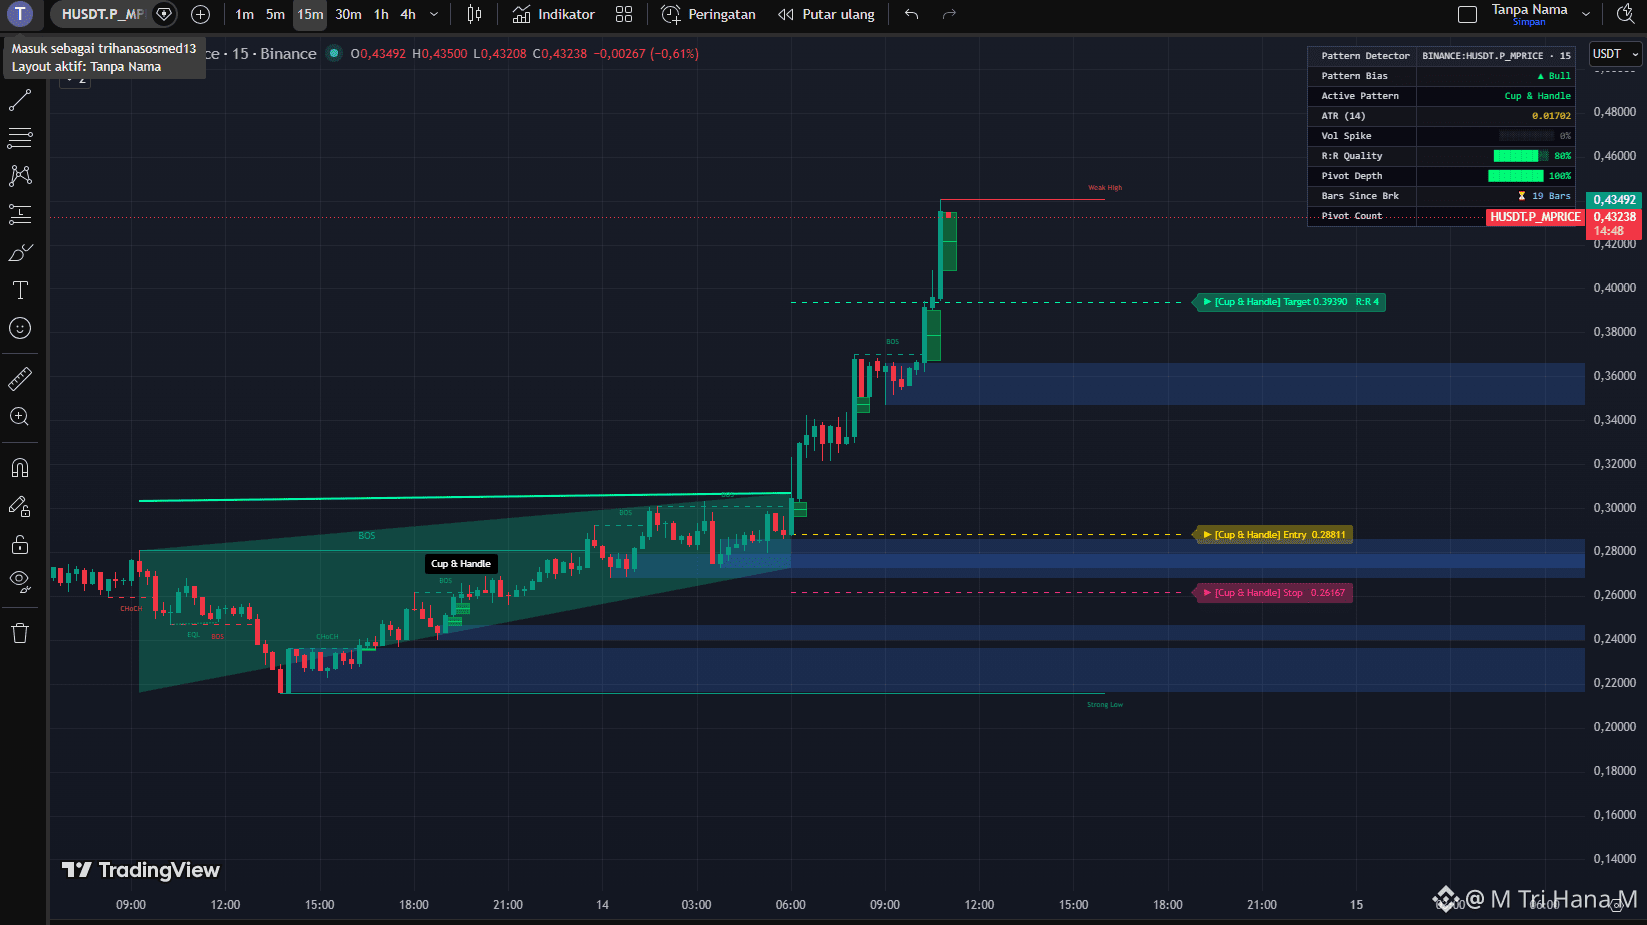This screenshot has height=925, width=1647.
Task: Open the emoji icons tool
Action: [x=20, y=328]
